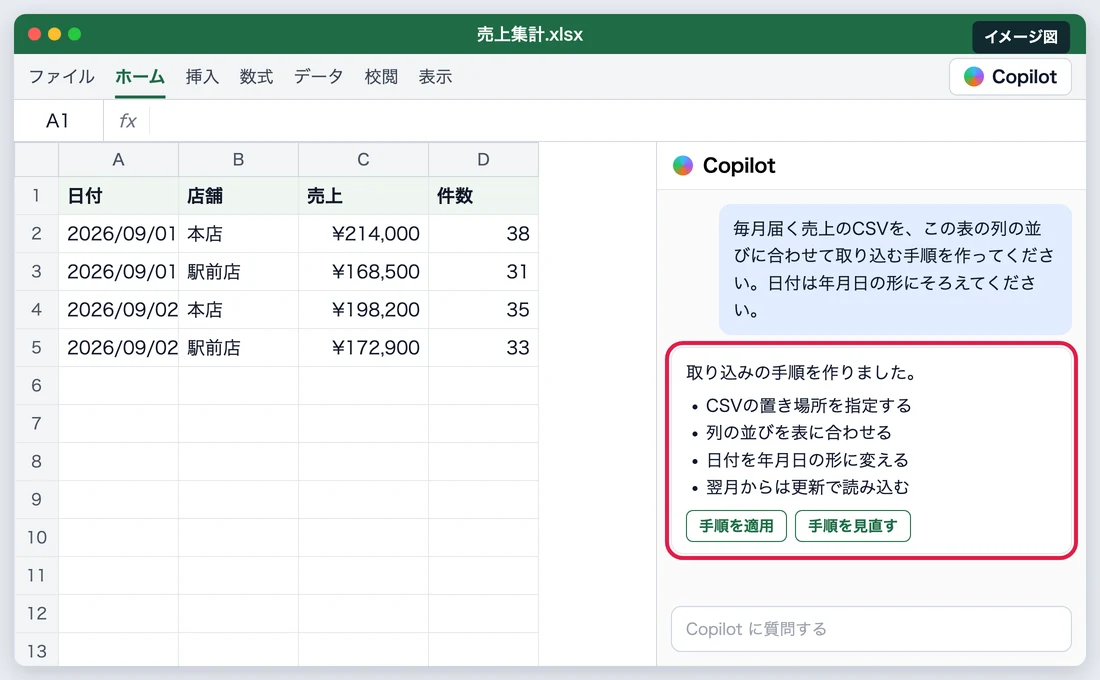
Task: Click the Copilot logo icon in panel header
Action: 683,166
